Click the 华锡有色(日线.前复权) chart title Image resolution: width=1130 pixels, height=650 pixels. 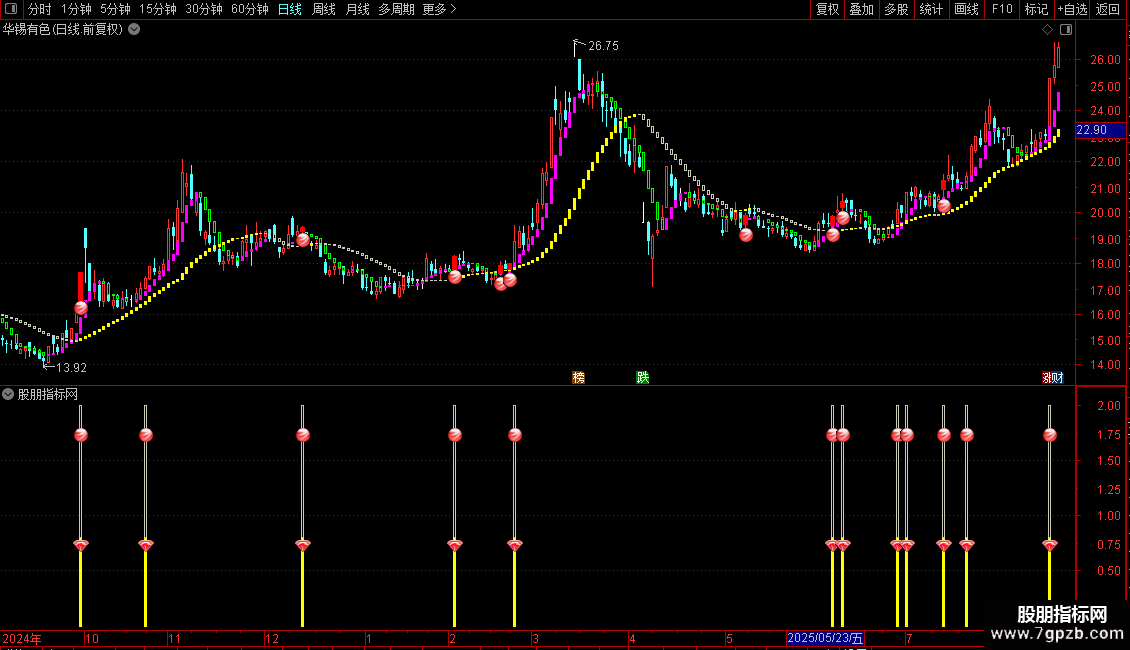63,30
